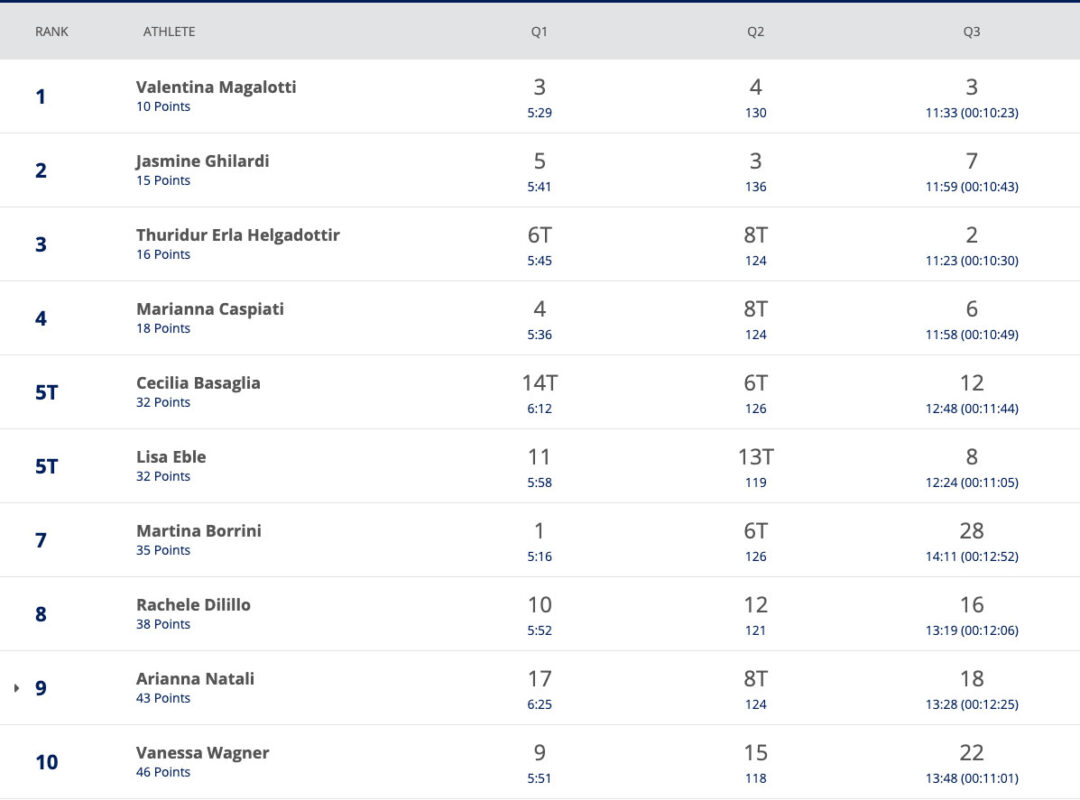This screenshot has height=800, width=1080.
Task: Open Cecilia Basaglia's profile link
Action: (x=198, y=383)
